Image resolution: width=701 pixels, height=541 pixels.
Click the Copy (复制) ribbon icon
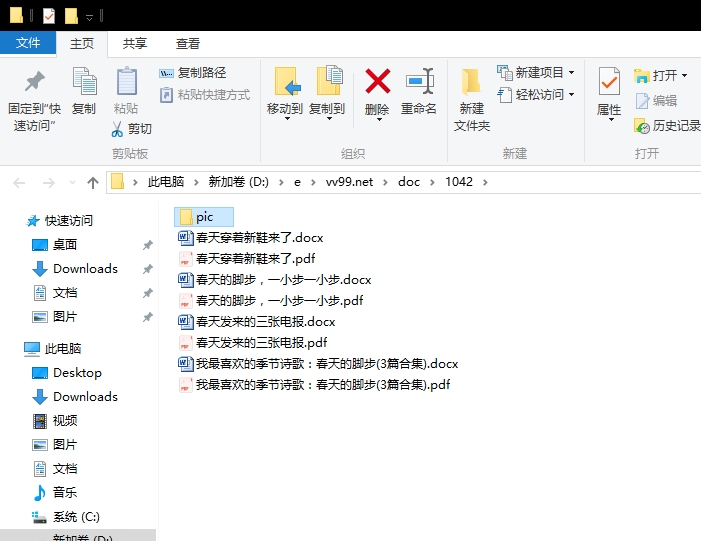pyautogui.click(x=84, y=81)
